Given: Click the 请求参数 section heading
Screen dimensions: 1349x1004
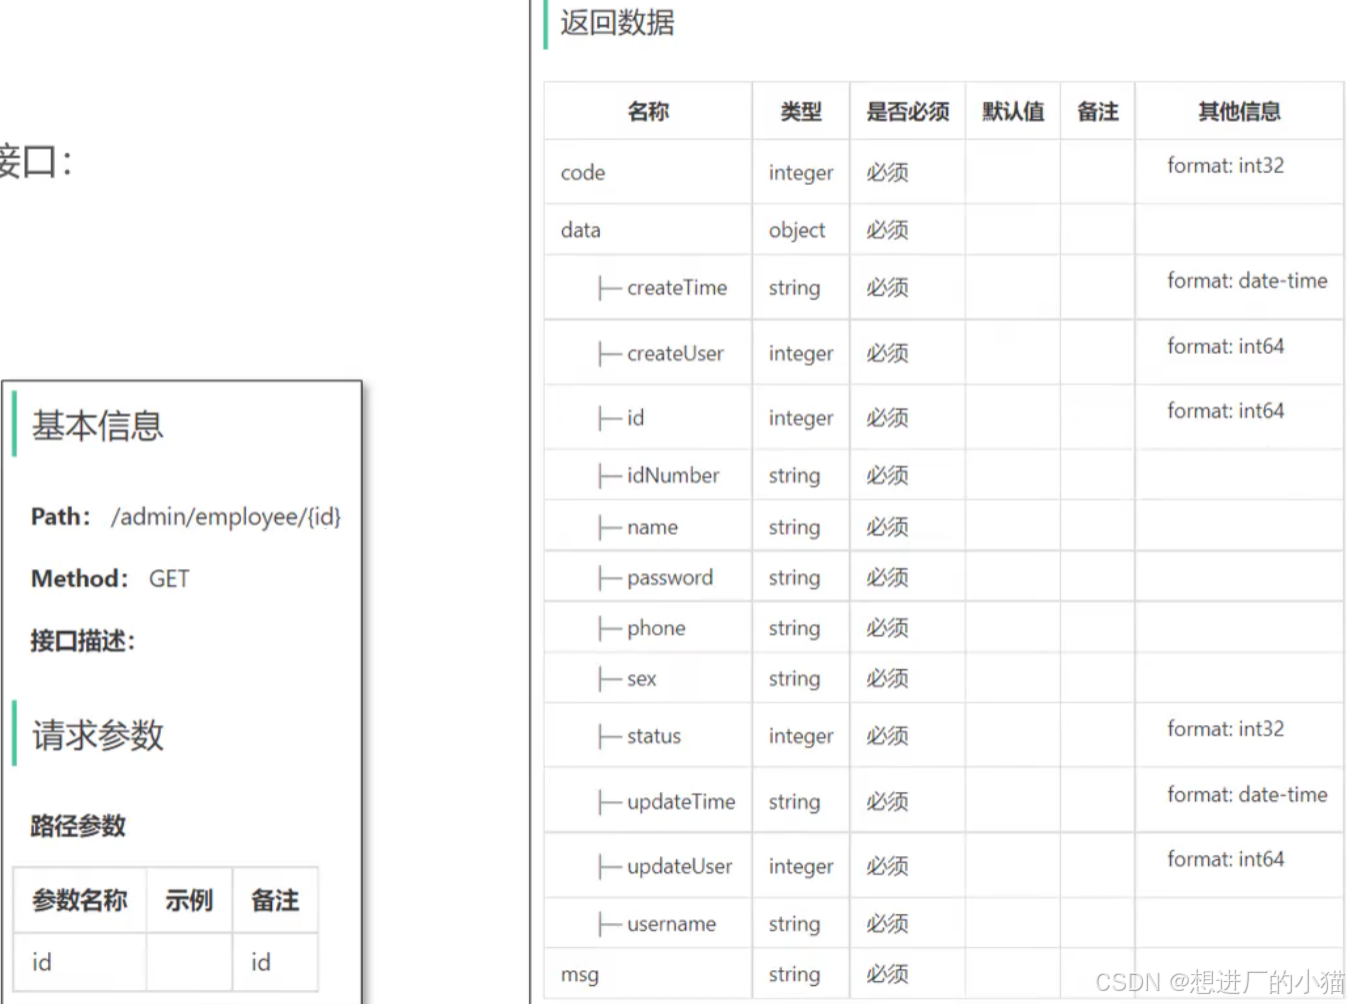Looking at the screenshot, I should point(97,735).
